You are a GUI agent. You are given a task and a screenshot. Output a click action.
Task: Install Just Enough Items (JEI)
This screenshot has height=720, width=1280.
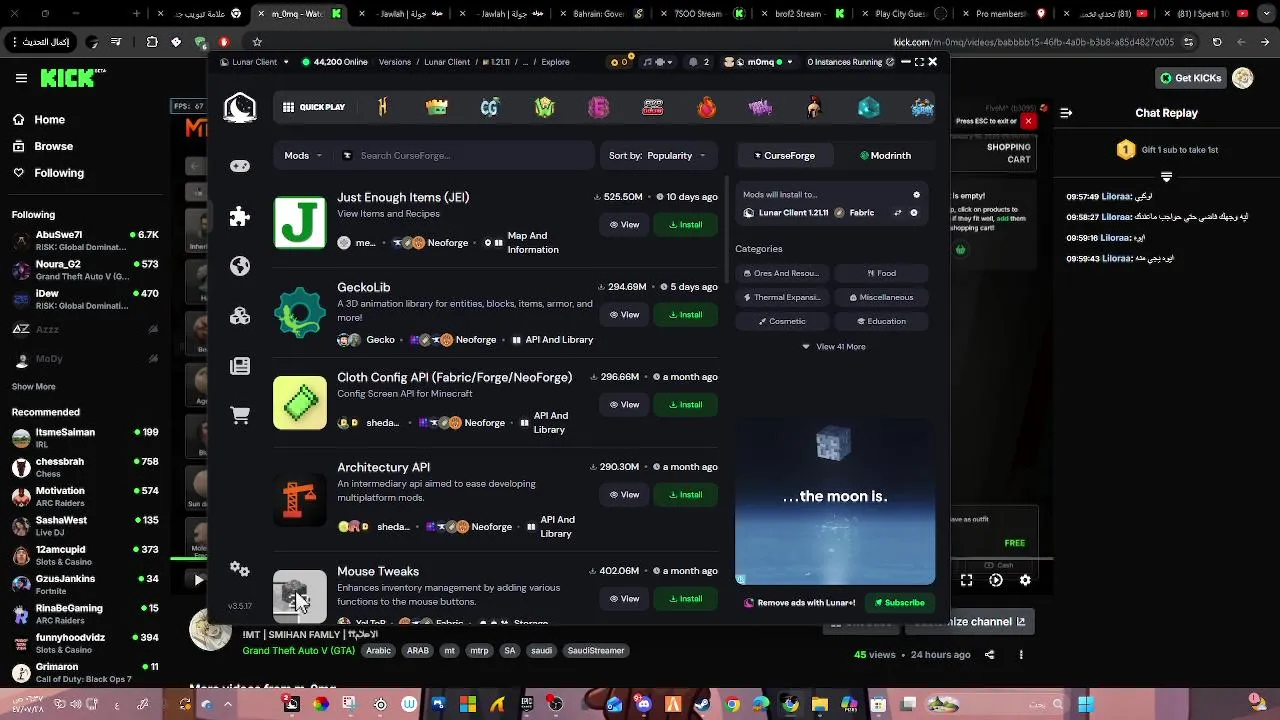point(685,224)
